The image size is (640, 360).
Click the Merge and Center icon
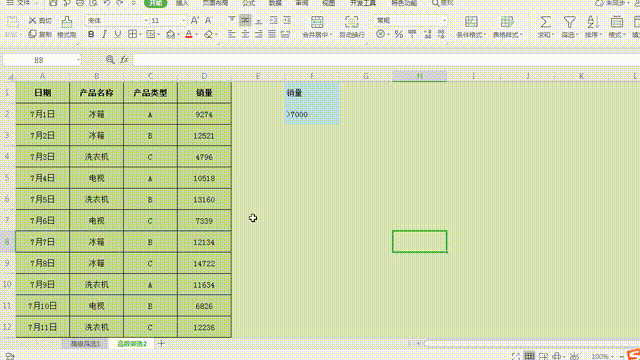(317, 22)
